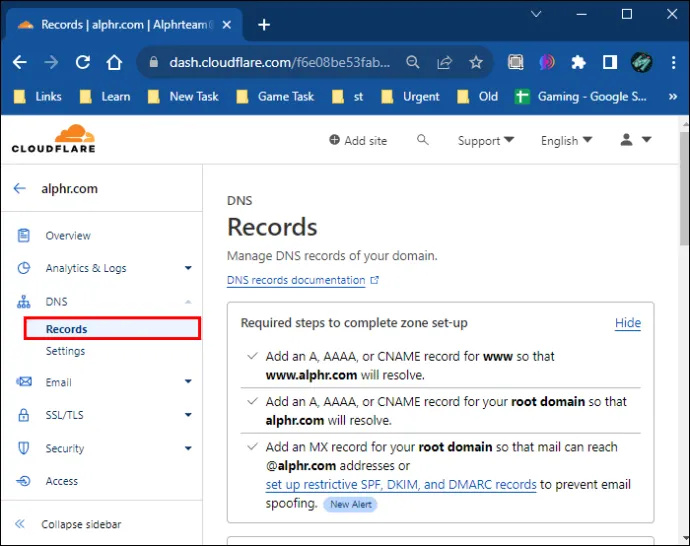Click the alphr.com domain name in sidebar
Viewport: 690px width, 546px height.
pyautogui.click(x=70, y=189)
